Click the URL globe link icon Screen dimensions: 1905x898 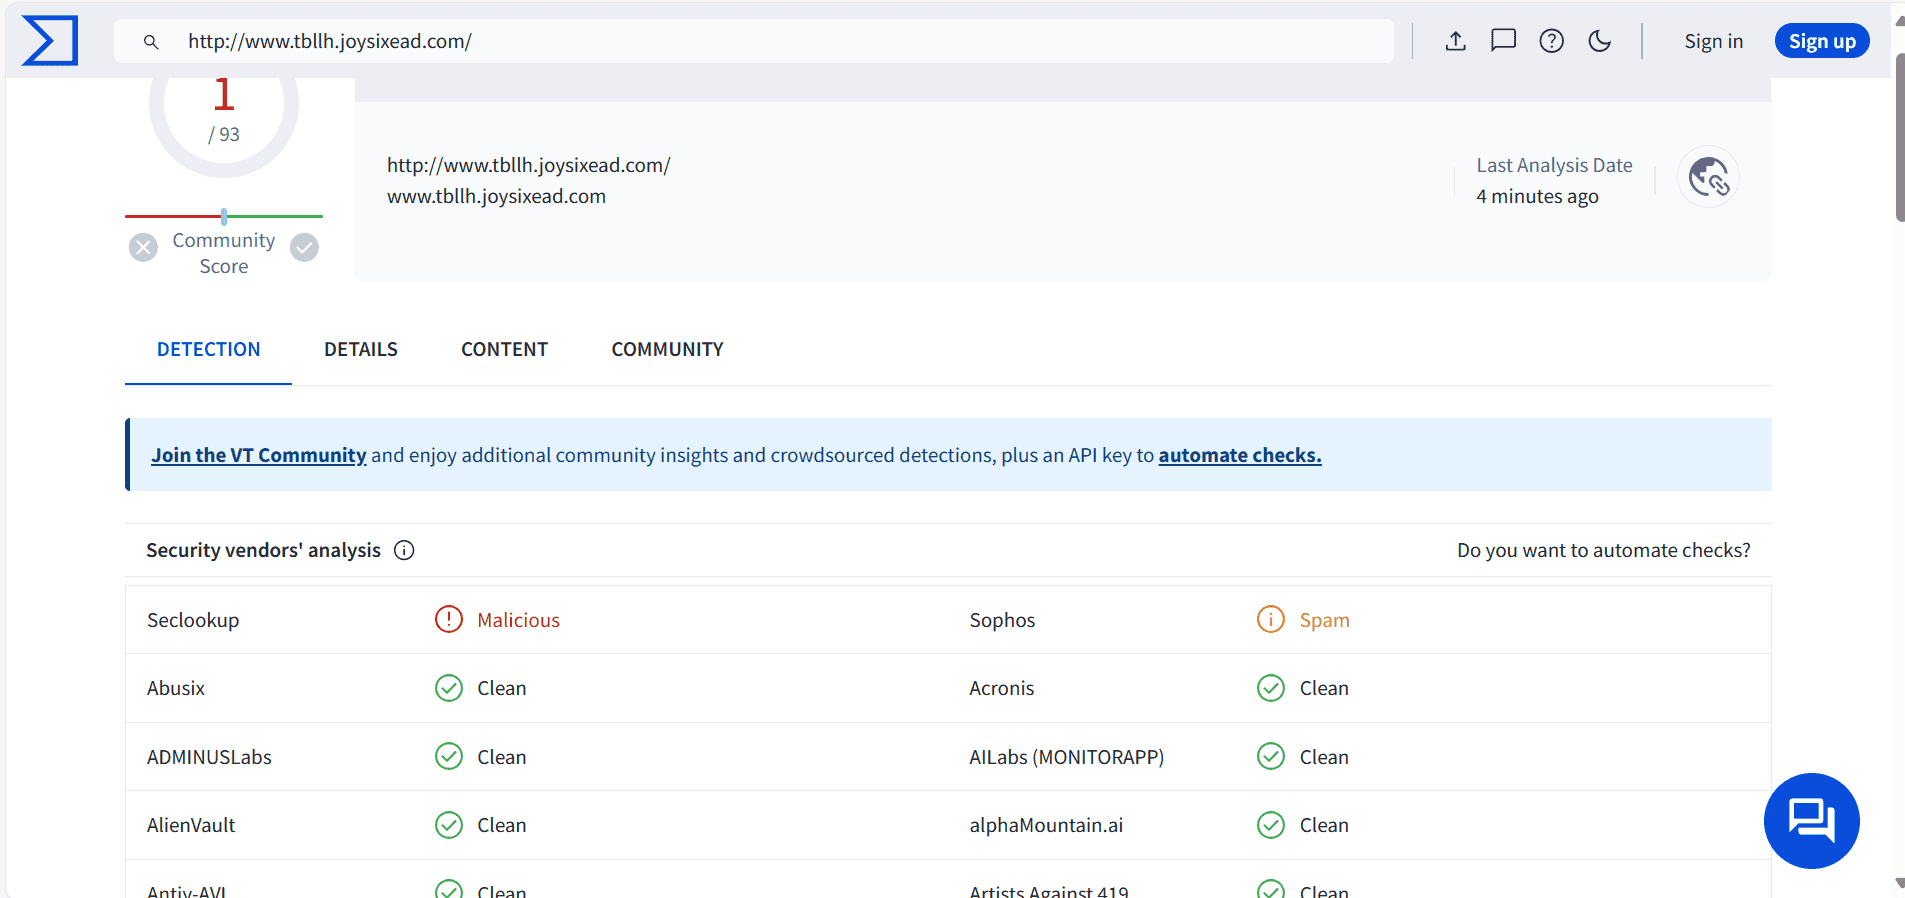(1708, 177)
